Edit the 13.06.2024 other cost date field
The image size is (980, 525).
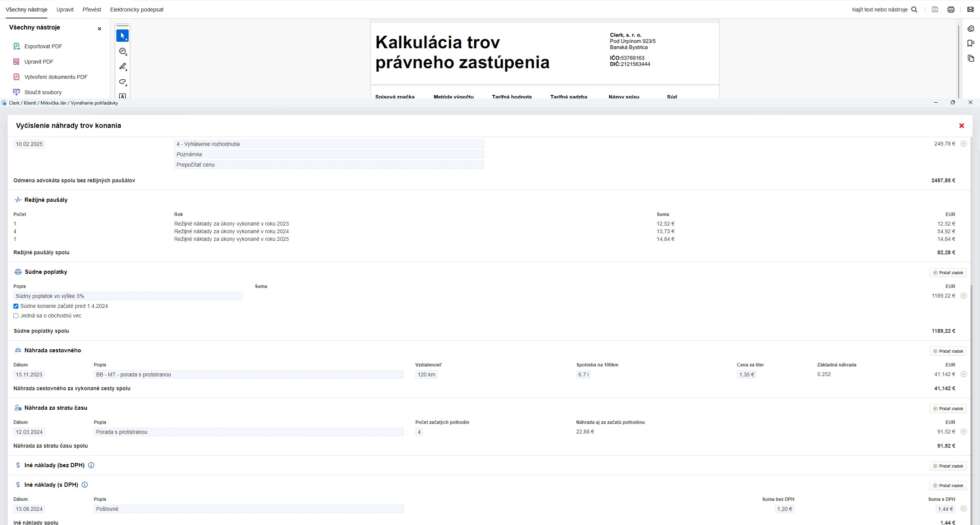point(29,509)
